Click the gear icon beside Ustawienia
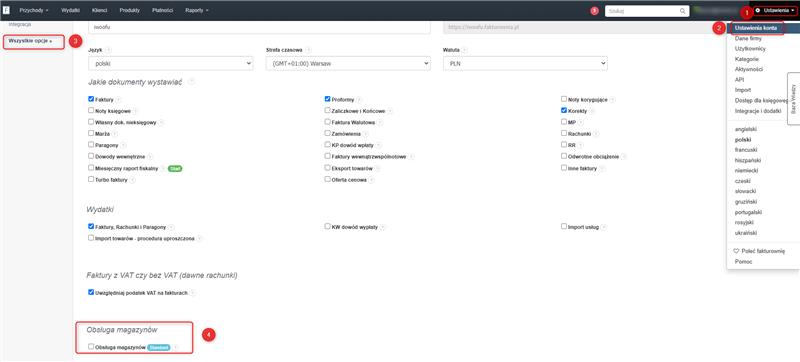Viewport: 800px width, 362px height. click(758, 10)
